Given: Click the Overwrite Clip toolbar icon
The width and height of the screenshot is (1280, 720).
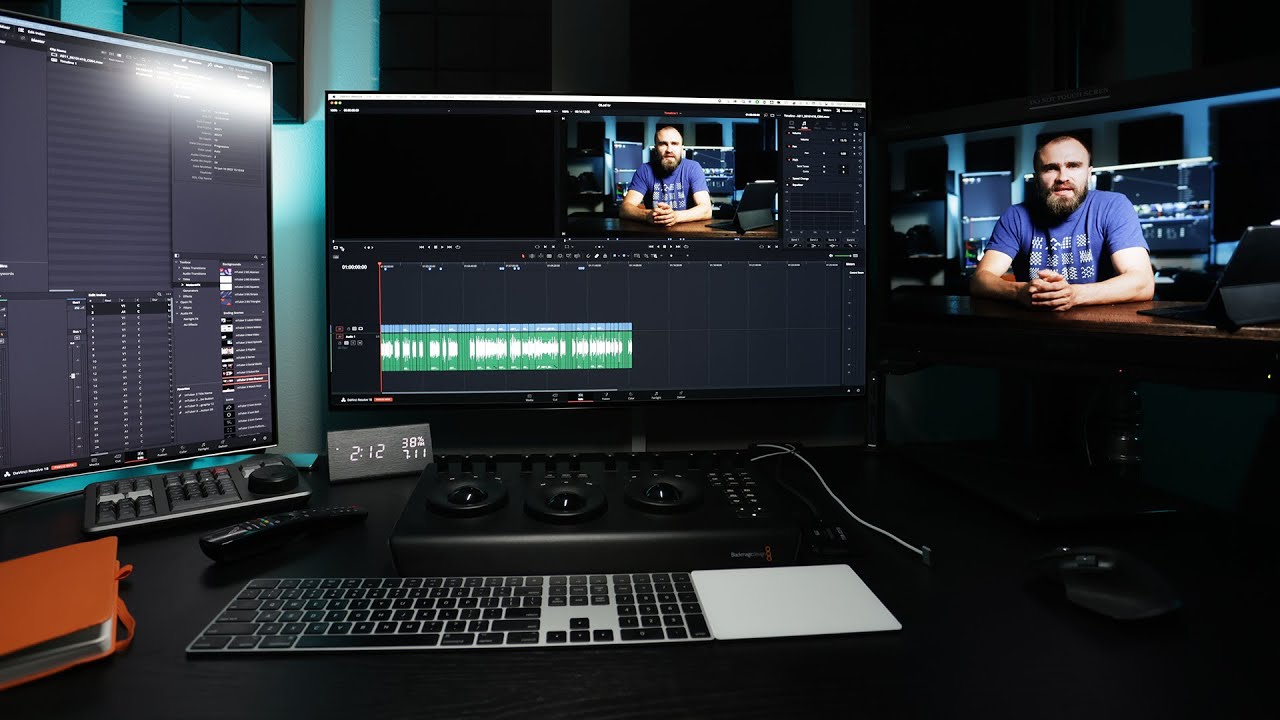Looking at the screenshot, I should click(x=568, y=255).
